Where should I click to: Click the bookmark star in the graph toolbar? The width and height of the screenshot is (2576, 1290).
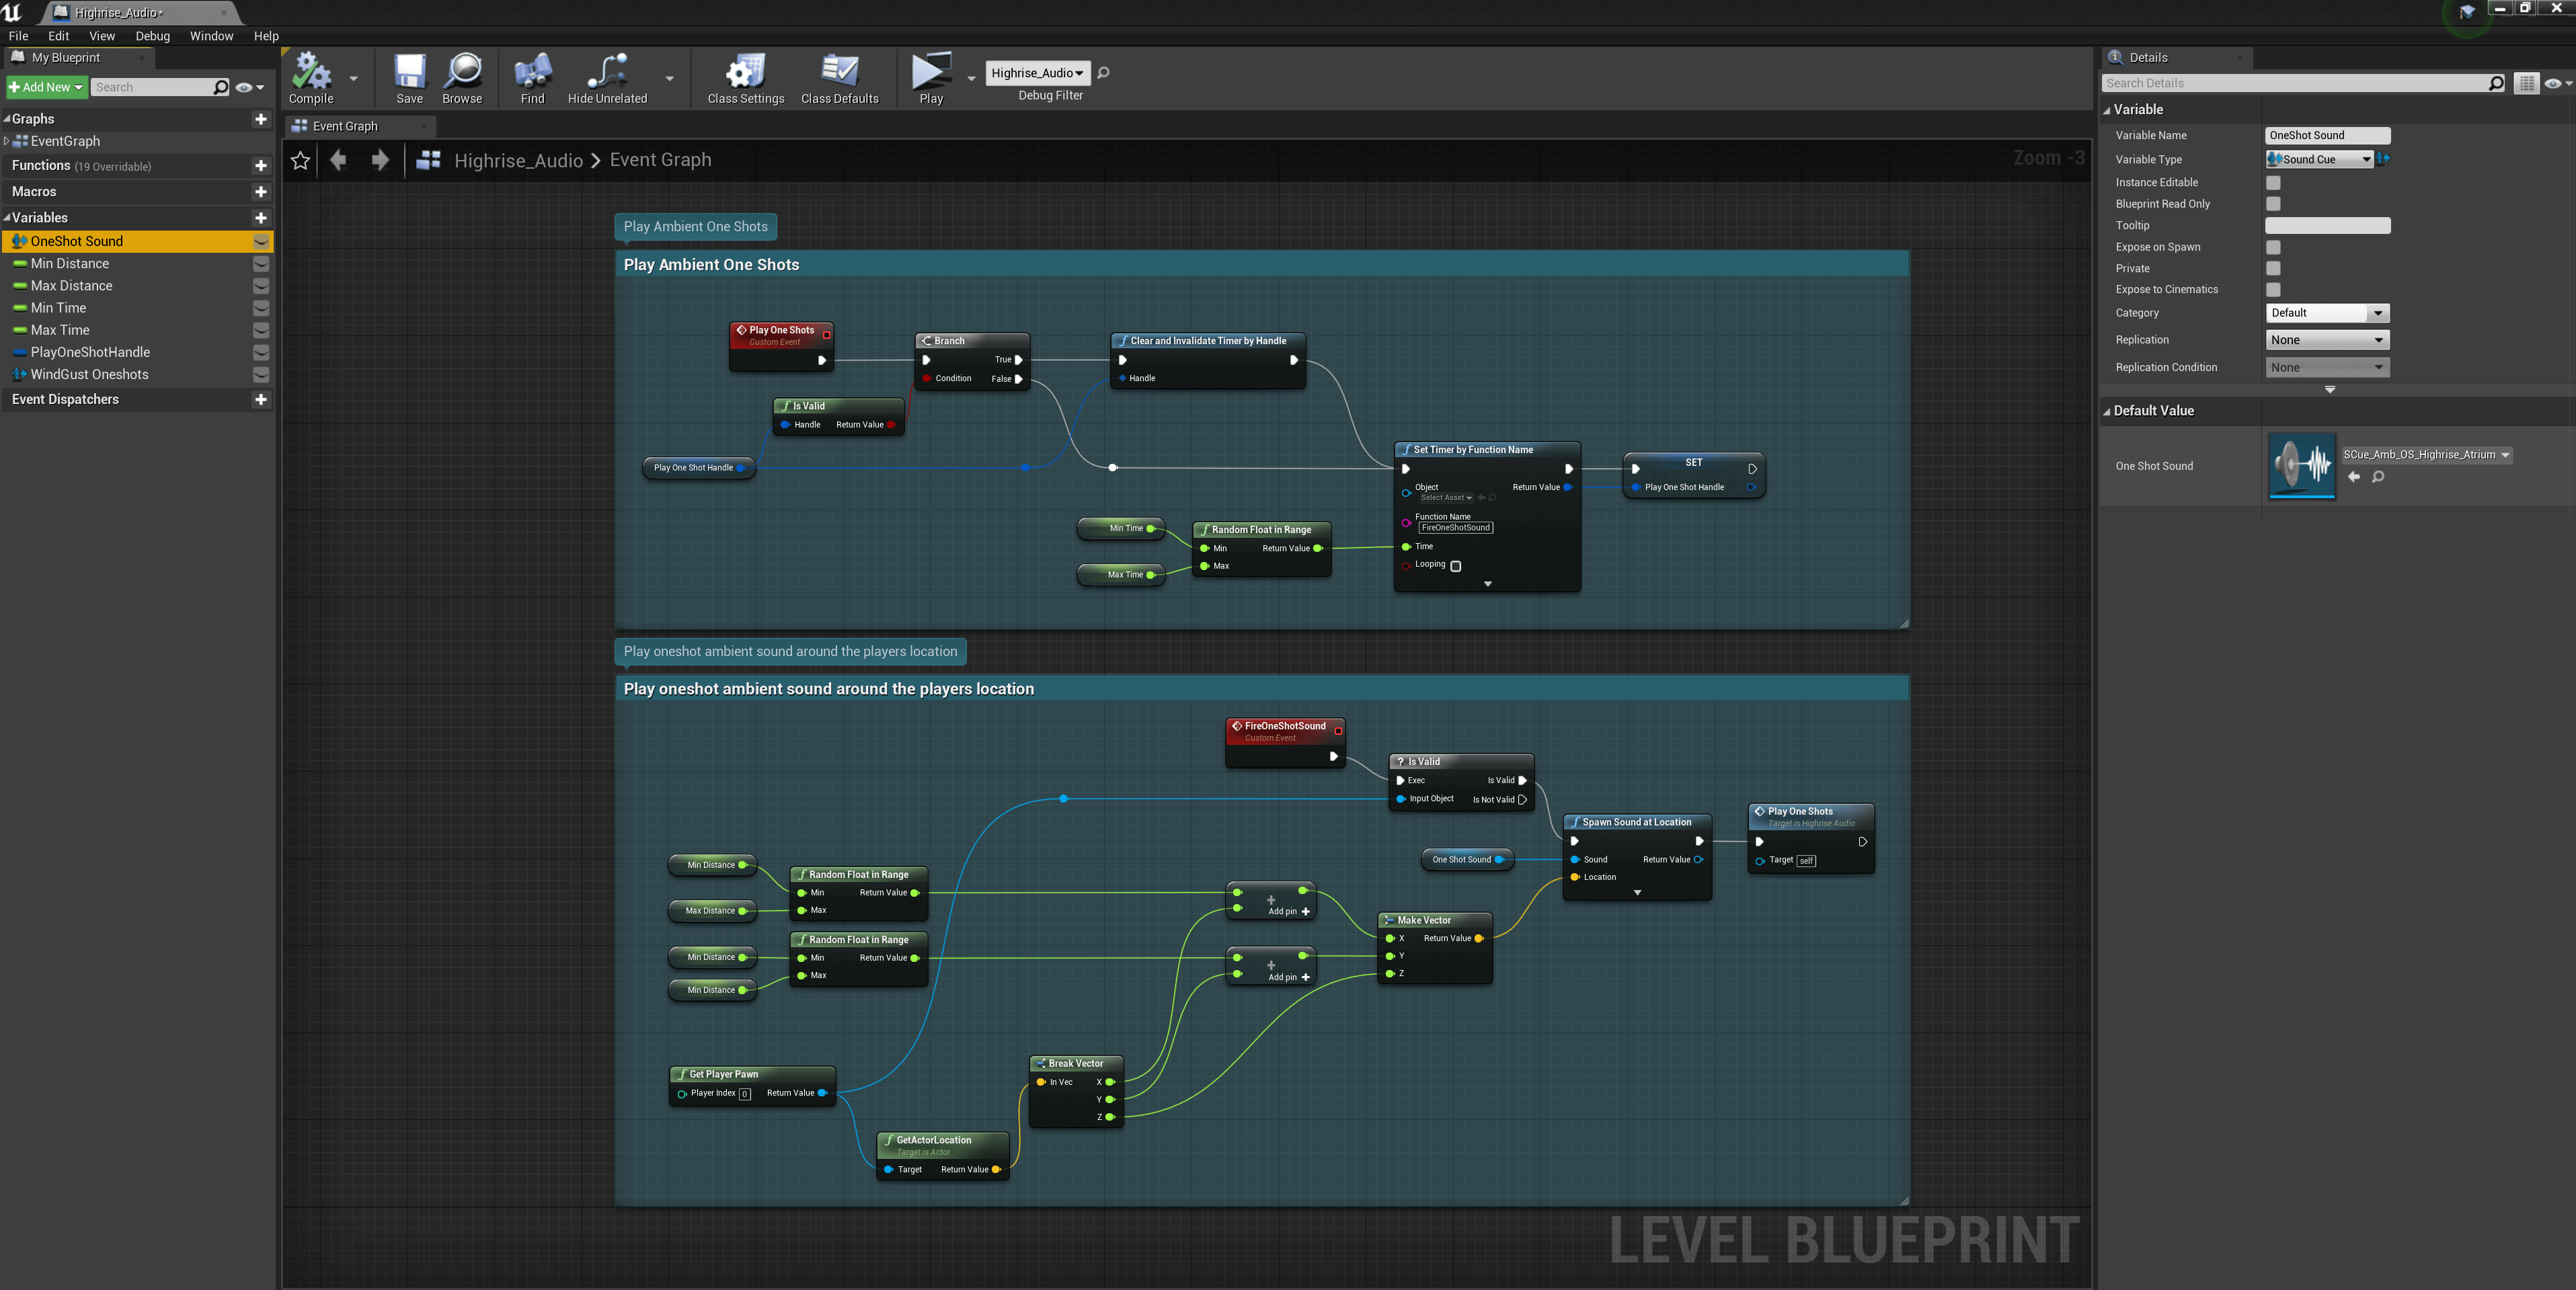tap(300, 160)
